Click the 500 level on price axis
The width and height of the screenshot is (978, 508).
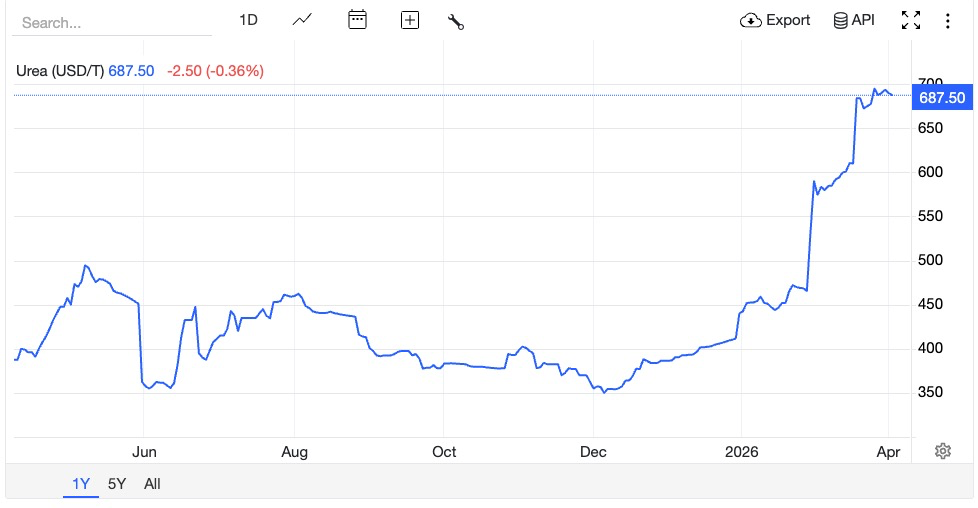click(x=931, y=260)
